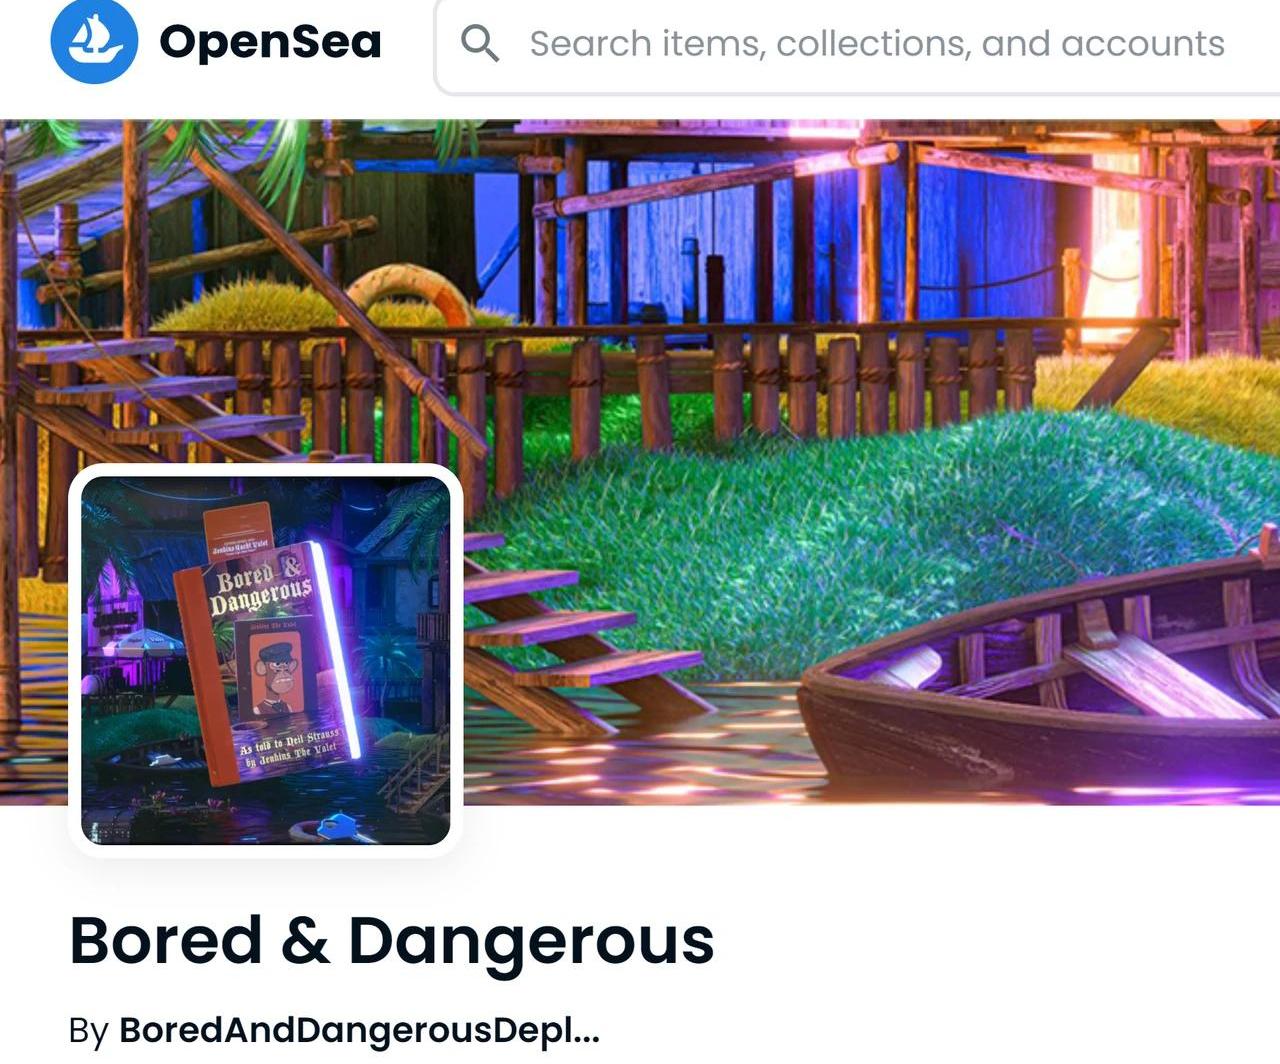
Task: Open the Bored & Dangerous collection thumbnail
Action: coord(265,660)
